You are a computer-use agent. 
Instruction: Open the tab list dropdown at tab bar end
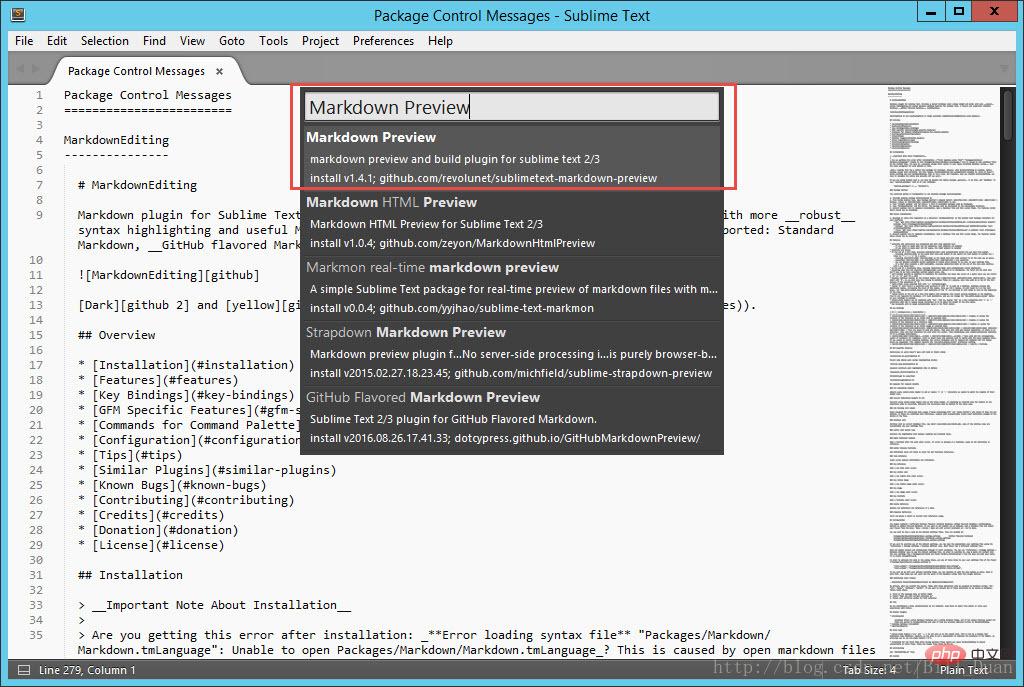coord(1004,69)
